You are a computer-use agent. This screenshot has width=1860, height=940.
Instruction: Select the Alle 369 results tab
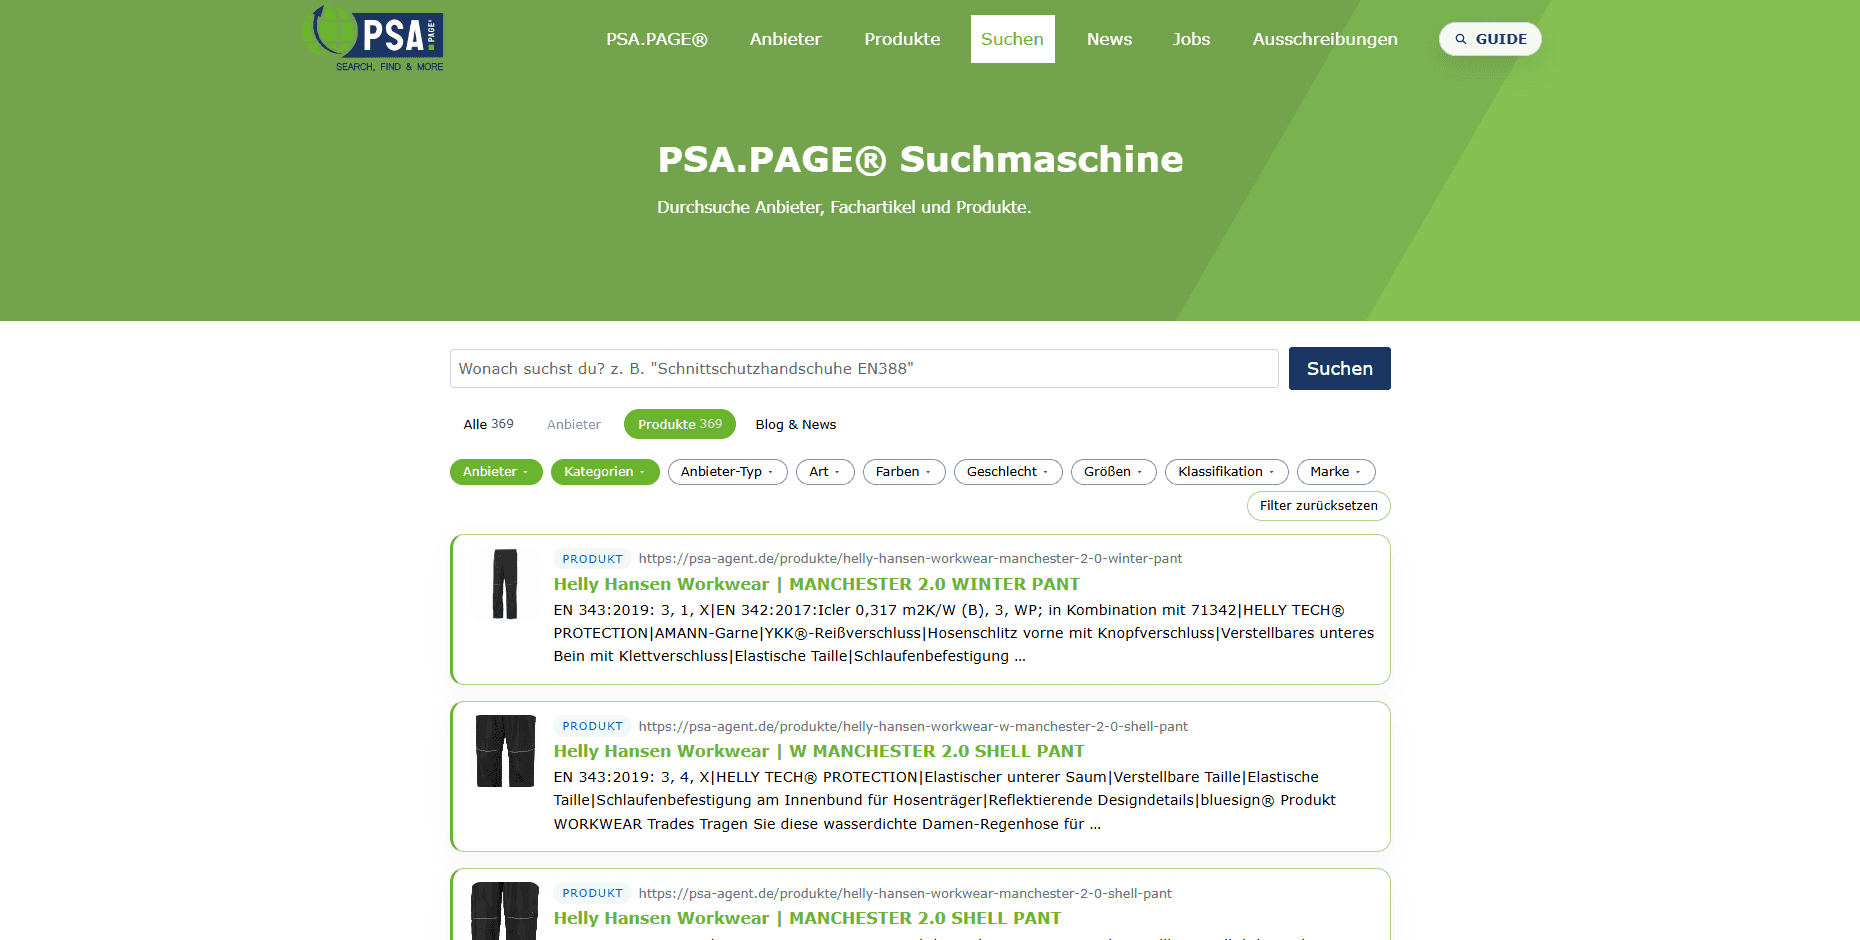coord(488,424)
